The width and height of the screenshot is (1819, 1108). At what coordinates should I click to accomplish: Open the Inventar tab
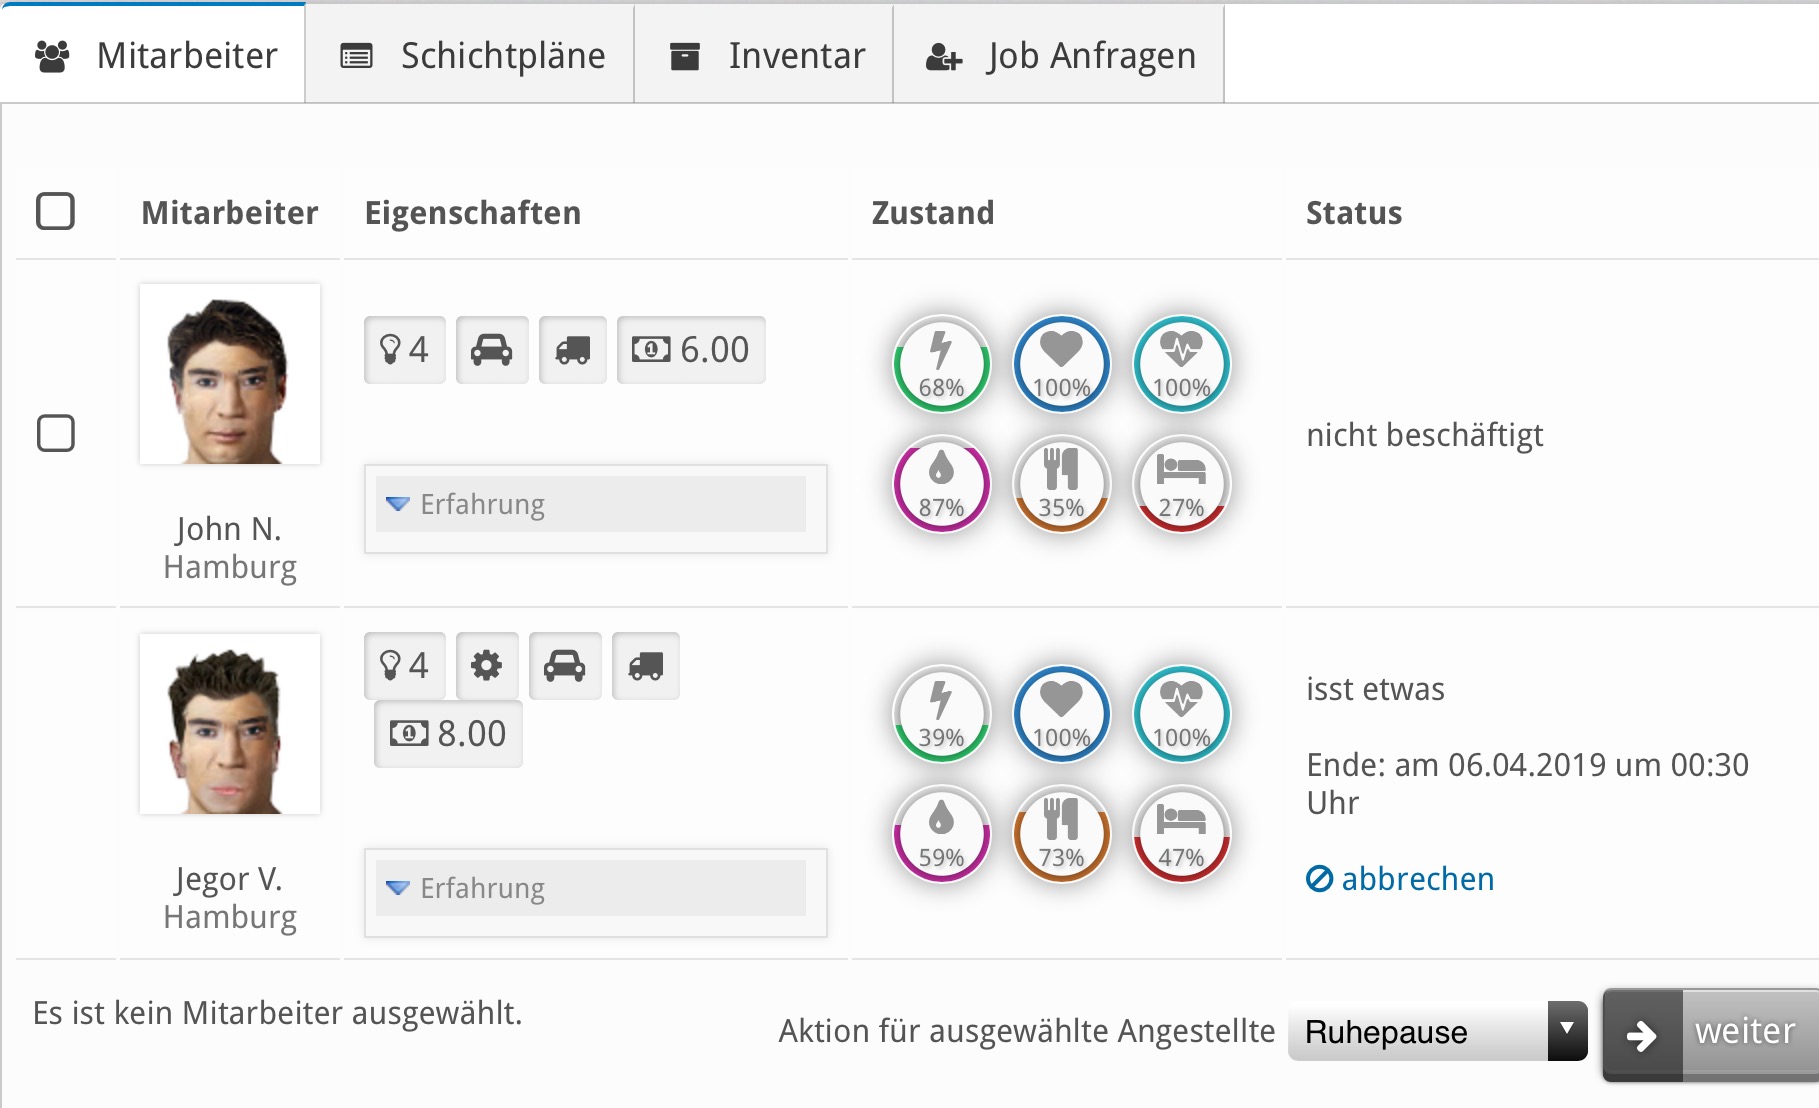point(765,56)
